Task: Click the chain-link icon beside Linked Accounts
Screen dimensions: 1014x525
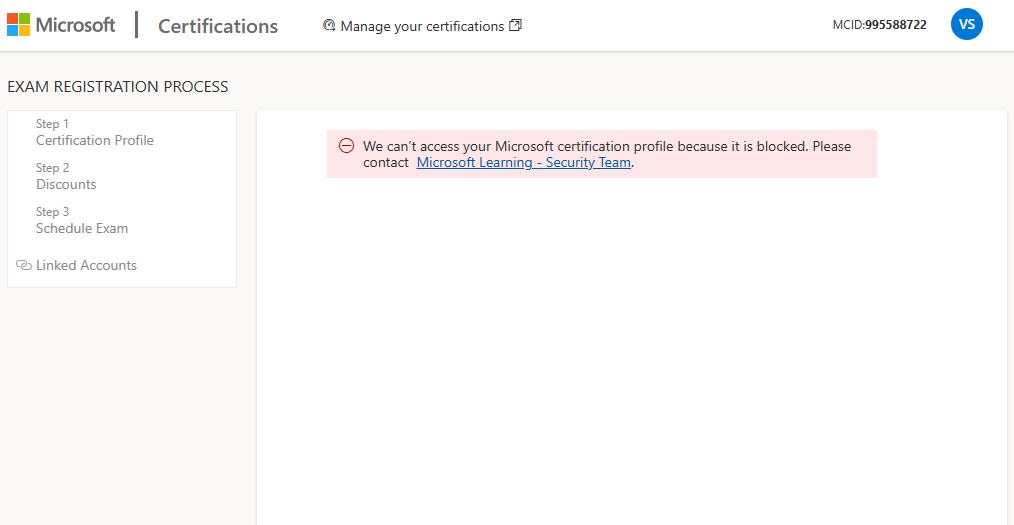Action: pyautogui.click(x=24, y=265)
